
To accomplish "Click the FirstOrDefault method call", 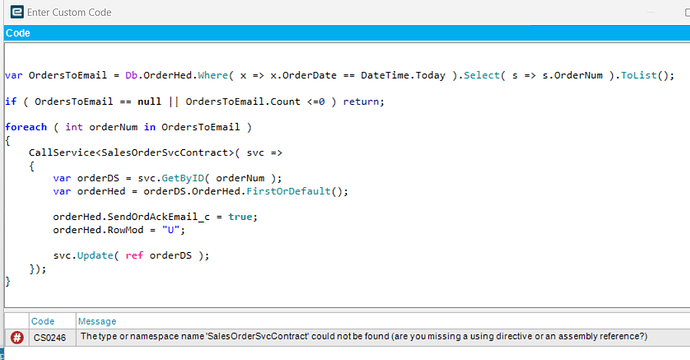I will click(x=288, y=191).
